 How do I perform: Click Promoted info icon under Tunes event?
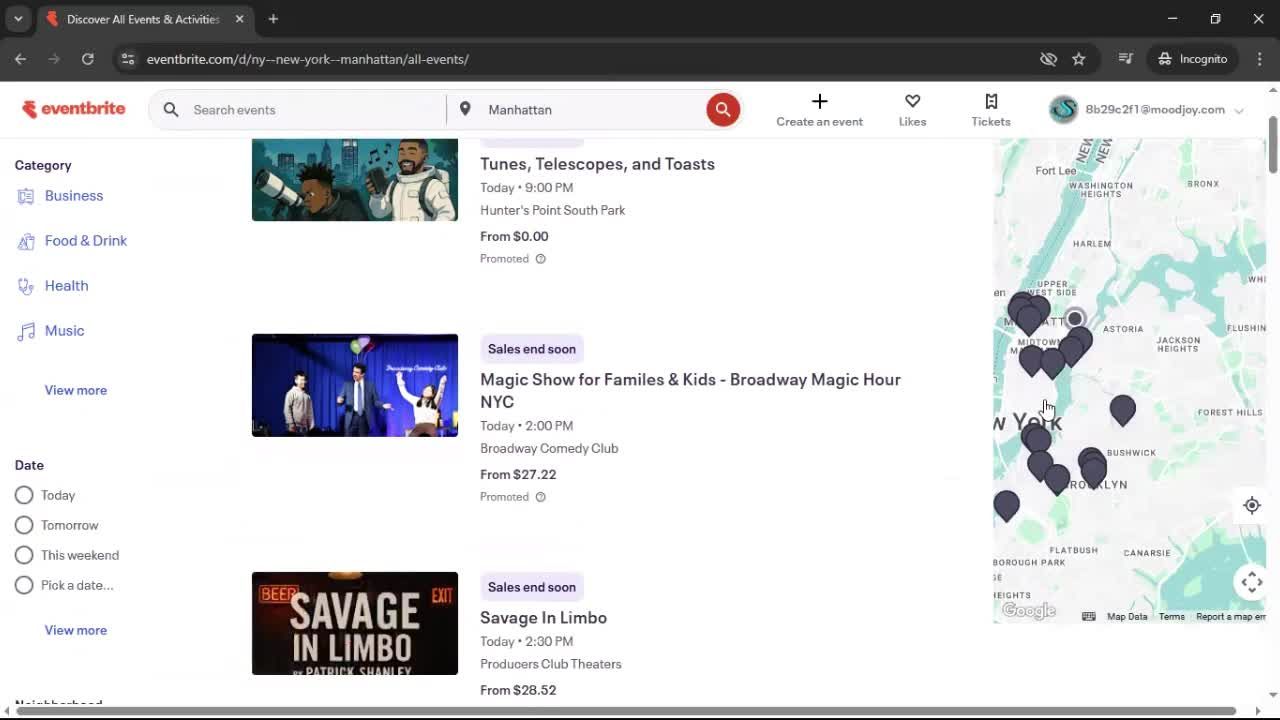pyautogui.click(x=540, y=259)
